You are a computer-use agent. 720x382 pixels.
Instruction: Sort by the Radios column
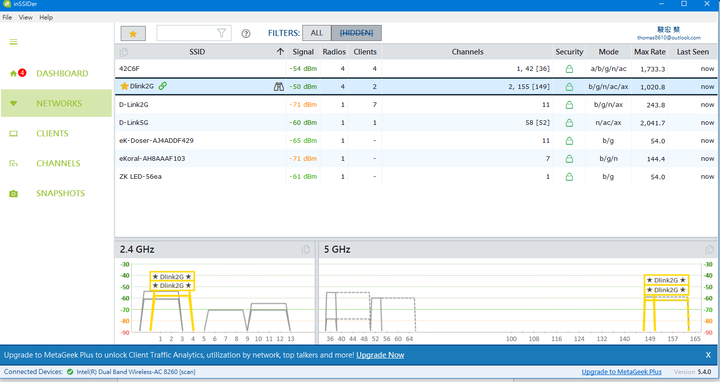click(x=334, y=52)
